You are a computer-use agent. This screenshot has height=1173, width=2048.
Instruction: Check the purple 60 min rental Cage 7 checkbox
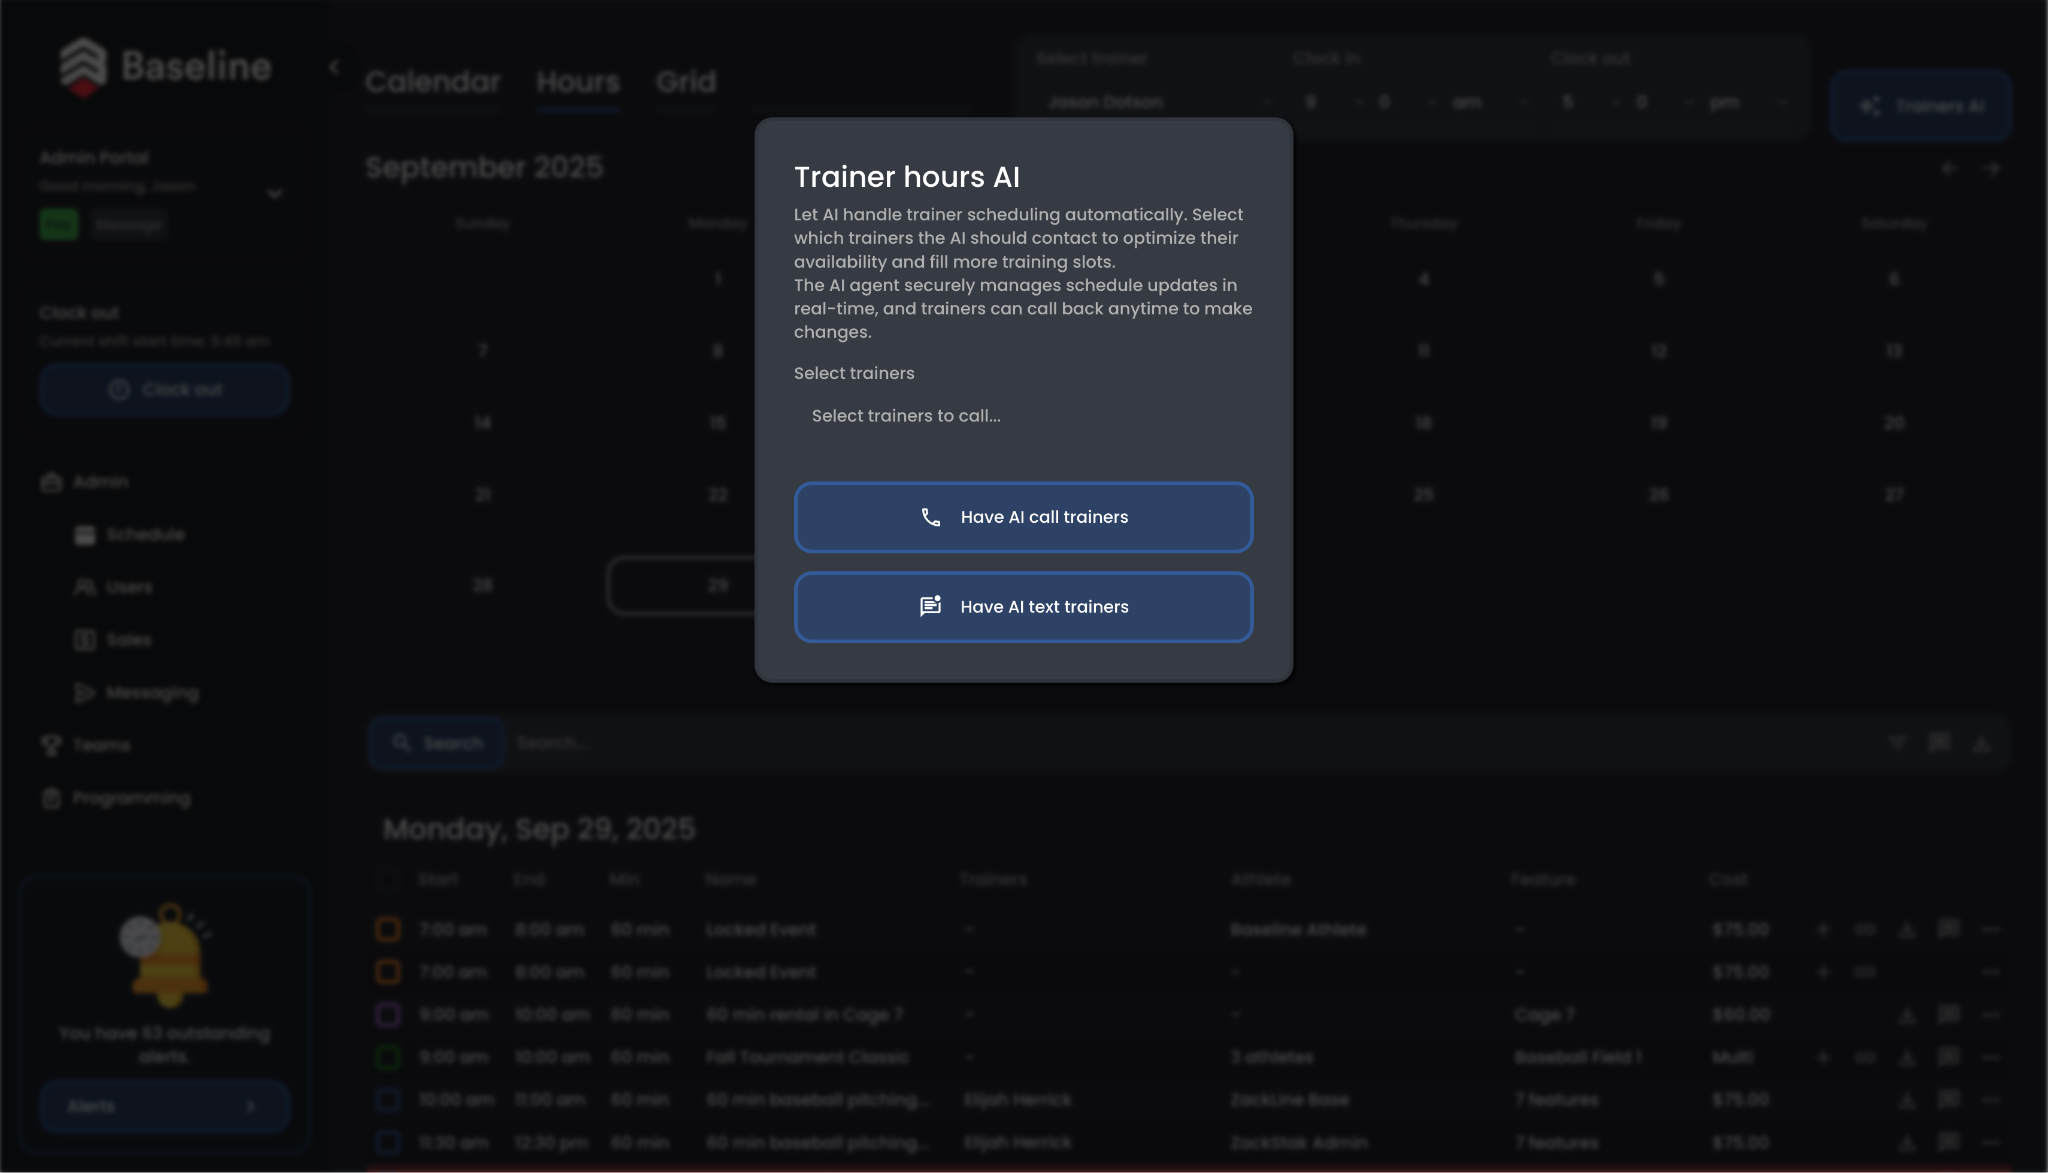point(388,1014)
